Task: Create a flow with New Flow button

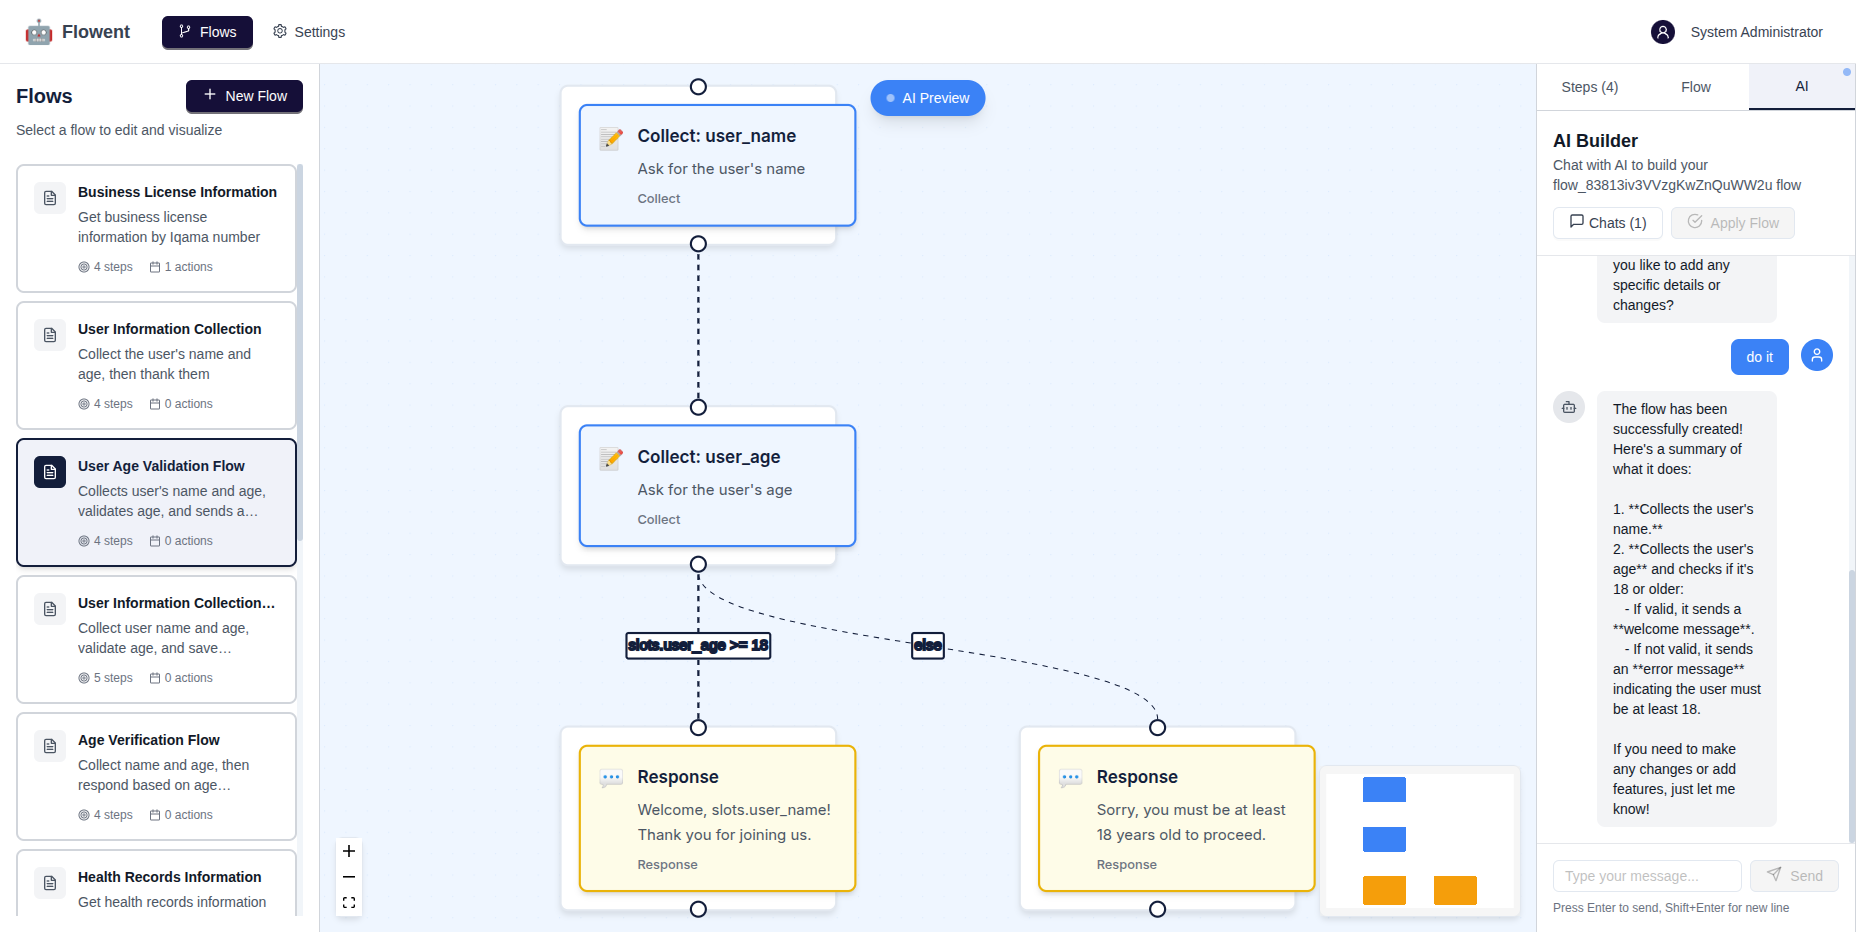Action: [x=244, y=96]
